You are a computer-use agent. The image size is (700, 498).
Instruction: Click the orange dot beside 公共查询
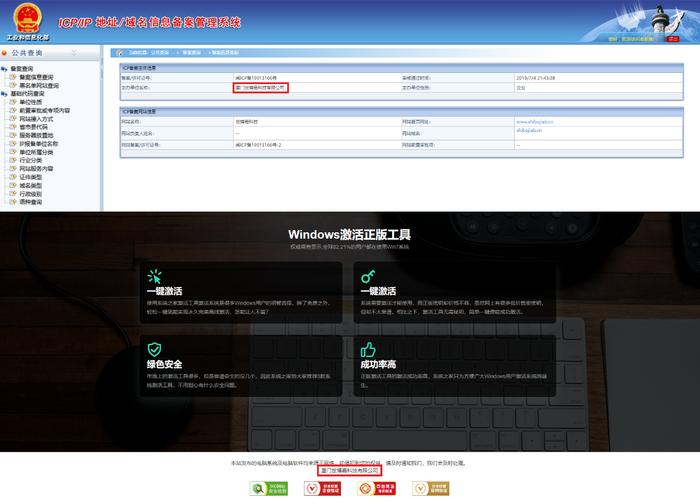tap(4, 53)
